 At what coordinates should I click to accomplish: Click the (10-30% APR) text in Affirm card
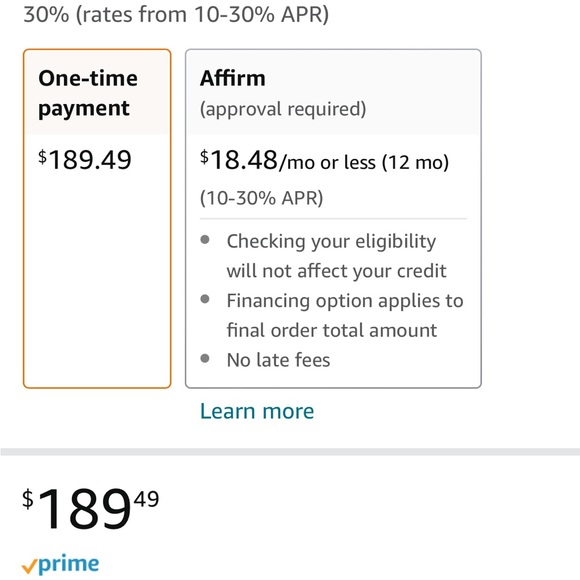(x=262, y=198)
